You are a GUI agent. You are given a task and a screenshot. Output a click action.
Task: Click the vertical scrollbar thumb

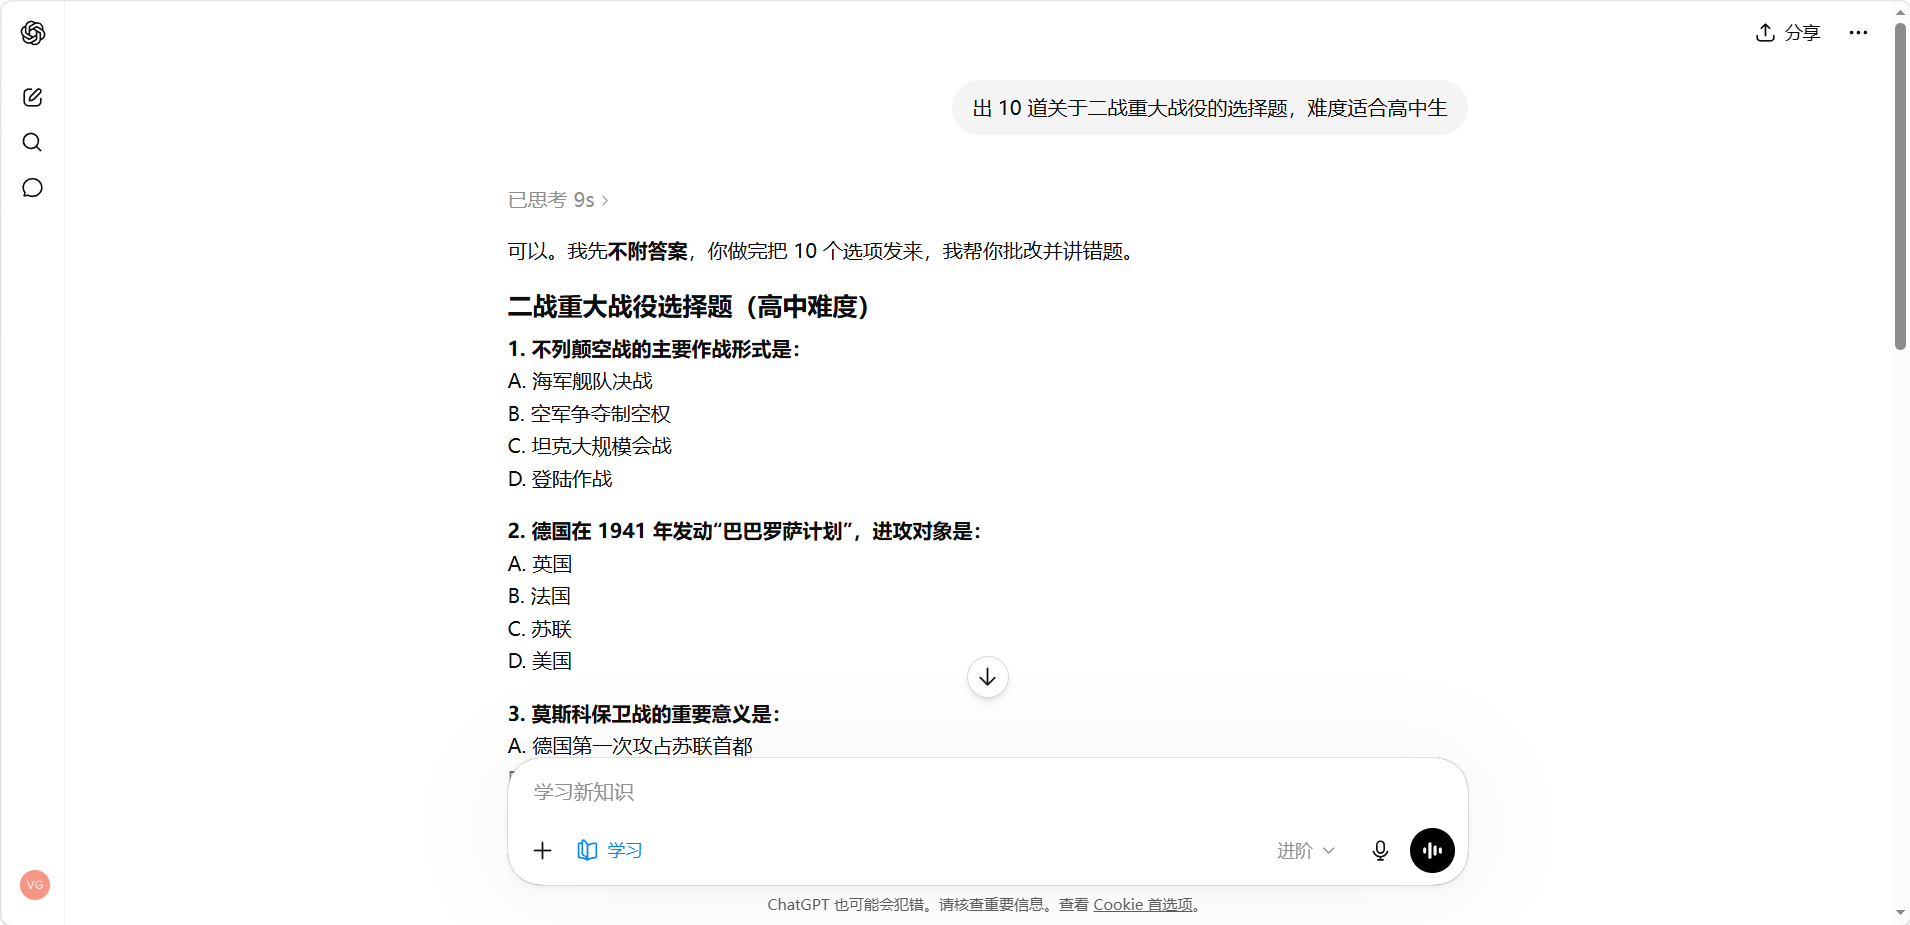1900,185
